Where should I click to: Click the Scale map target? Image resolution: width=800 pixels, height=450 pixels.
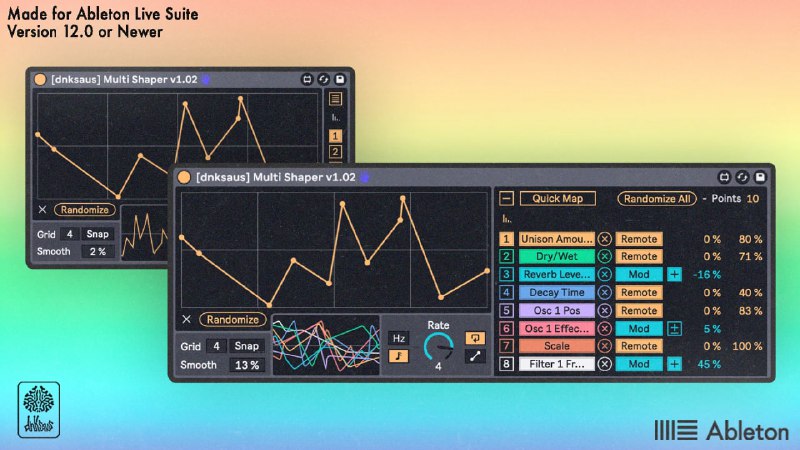[557, 346]
